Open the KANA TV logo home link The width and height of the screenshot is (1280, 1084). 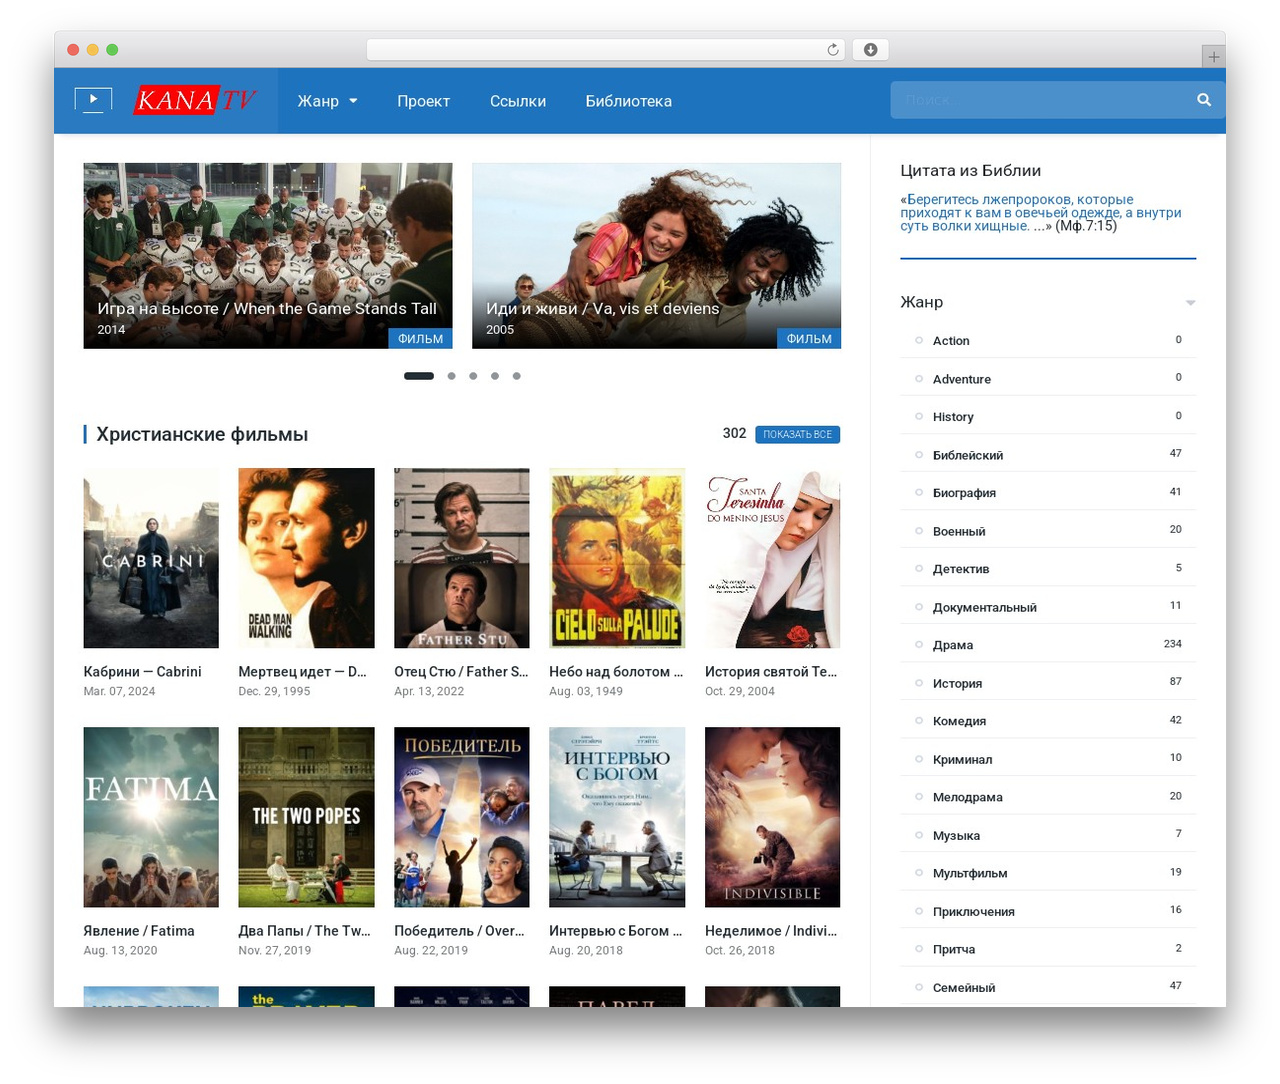[195, 100]
